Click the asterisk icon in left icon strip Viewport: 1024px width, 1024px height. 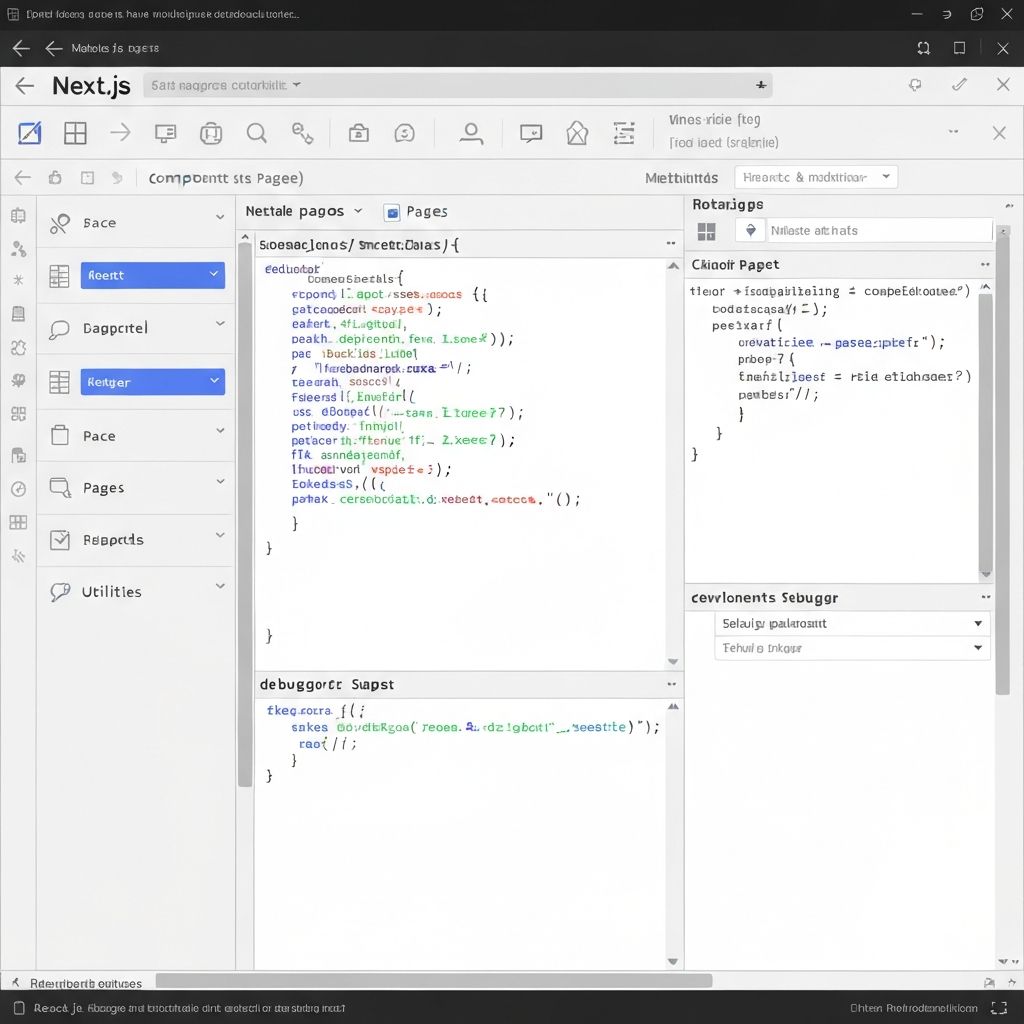coord(18,280)
